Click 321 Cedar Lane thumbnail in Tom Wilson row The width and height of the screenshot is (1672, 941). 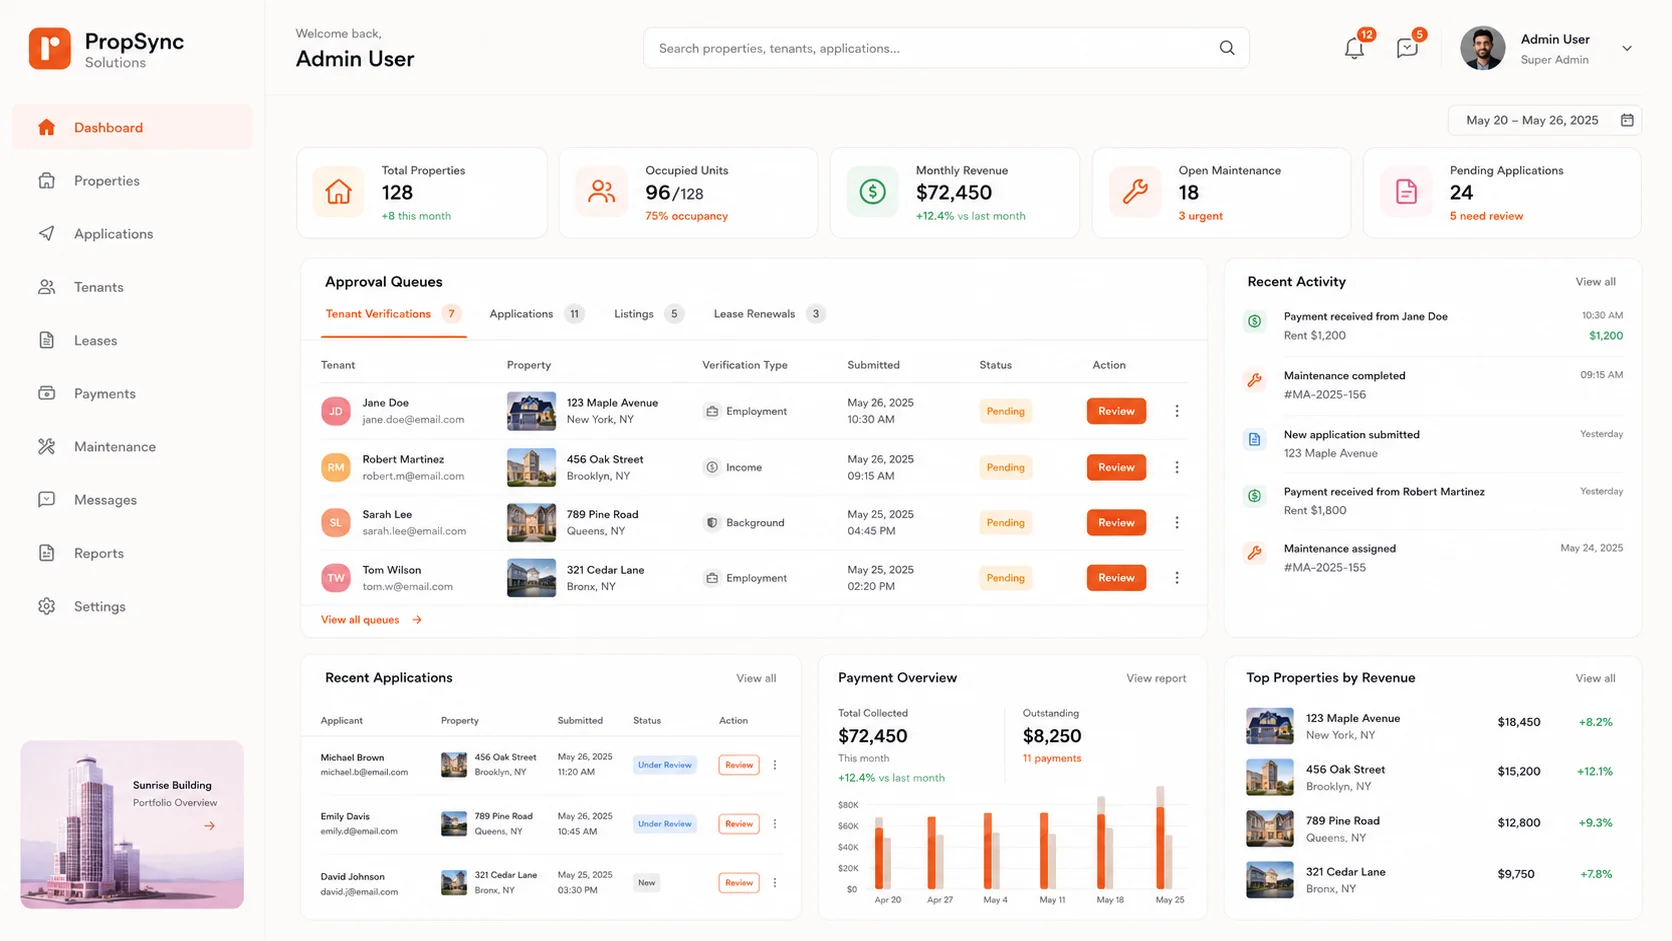tap(531, 578)
